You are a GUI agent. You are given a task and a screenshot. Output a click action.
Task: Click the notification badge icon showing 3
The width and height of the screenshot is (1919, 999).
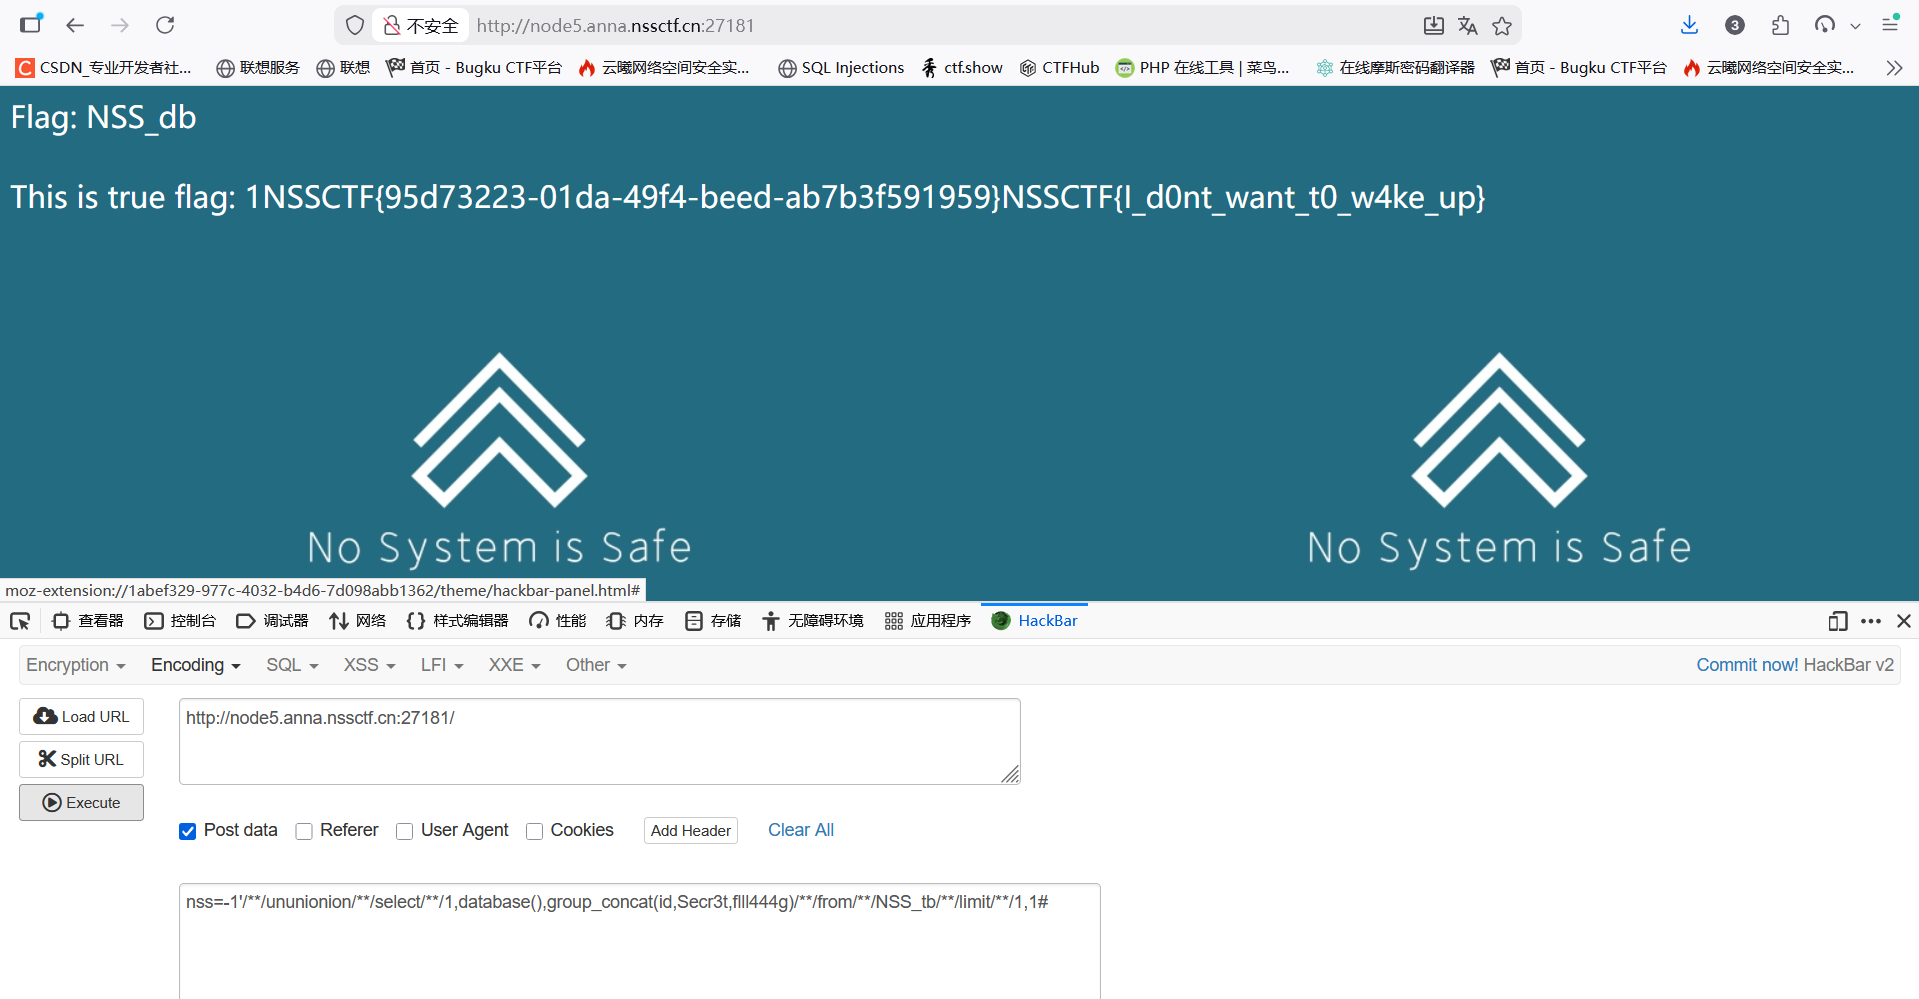(x=1735, y=25)
